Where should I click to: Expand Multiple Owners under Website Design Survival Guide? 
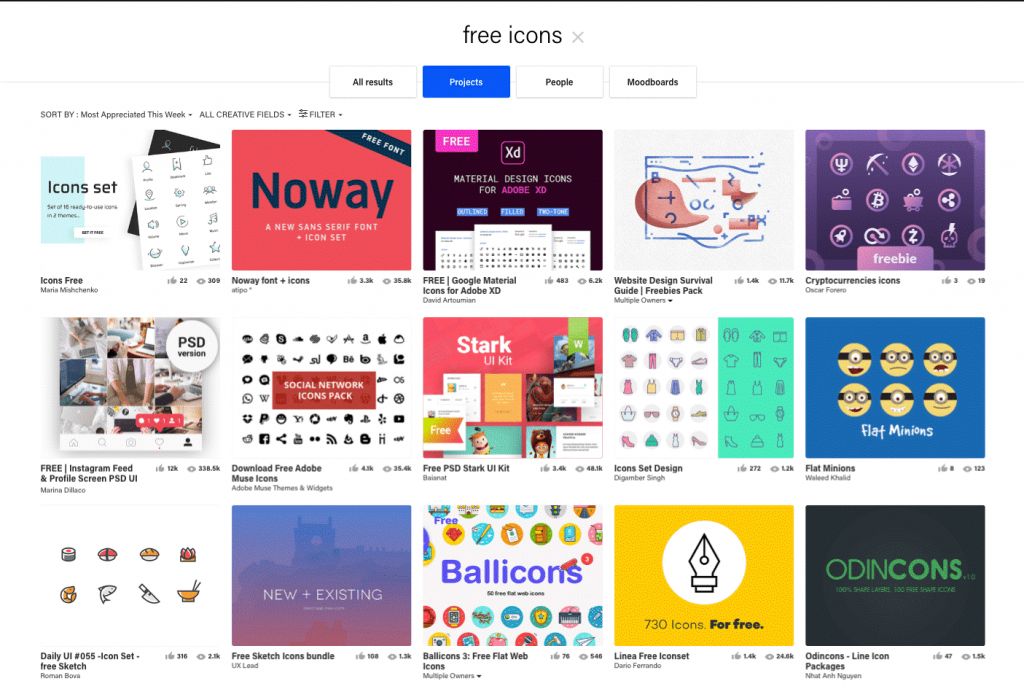(x=643, y=300)
